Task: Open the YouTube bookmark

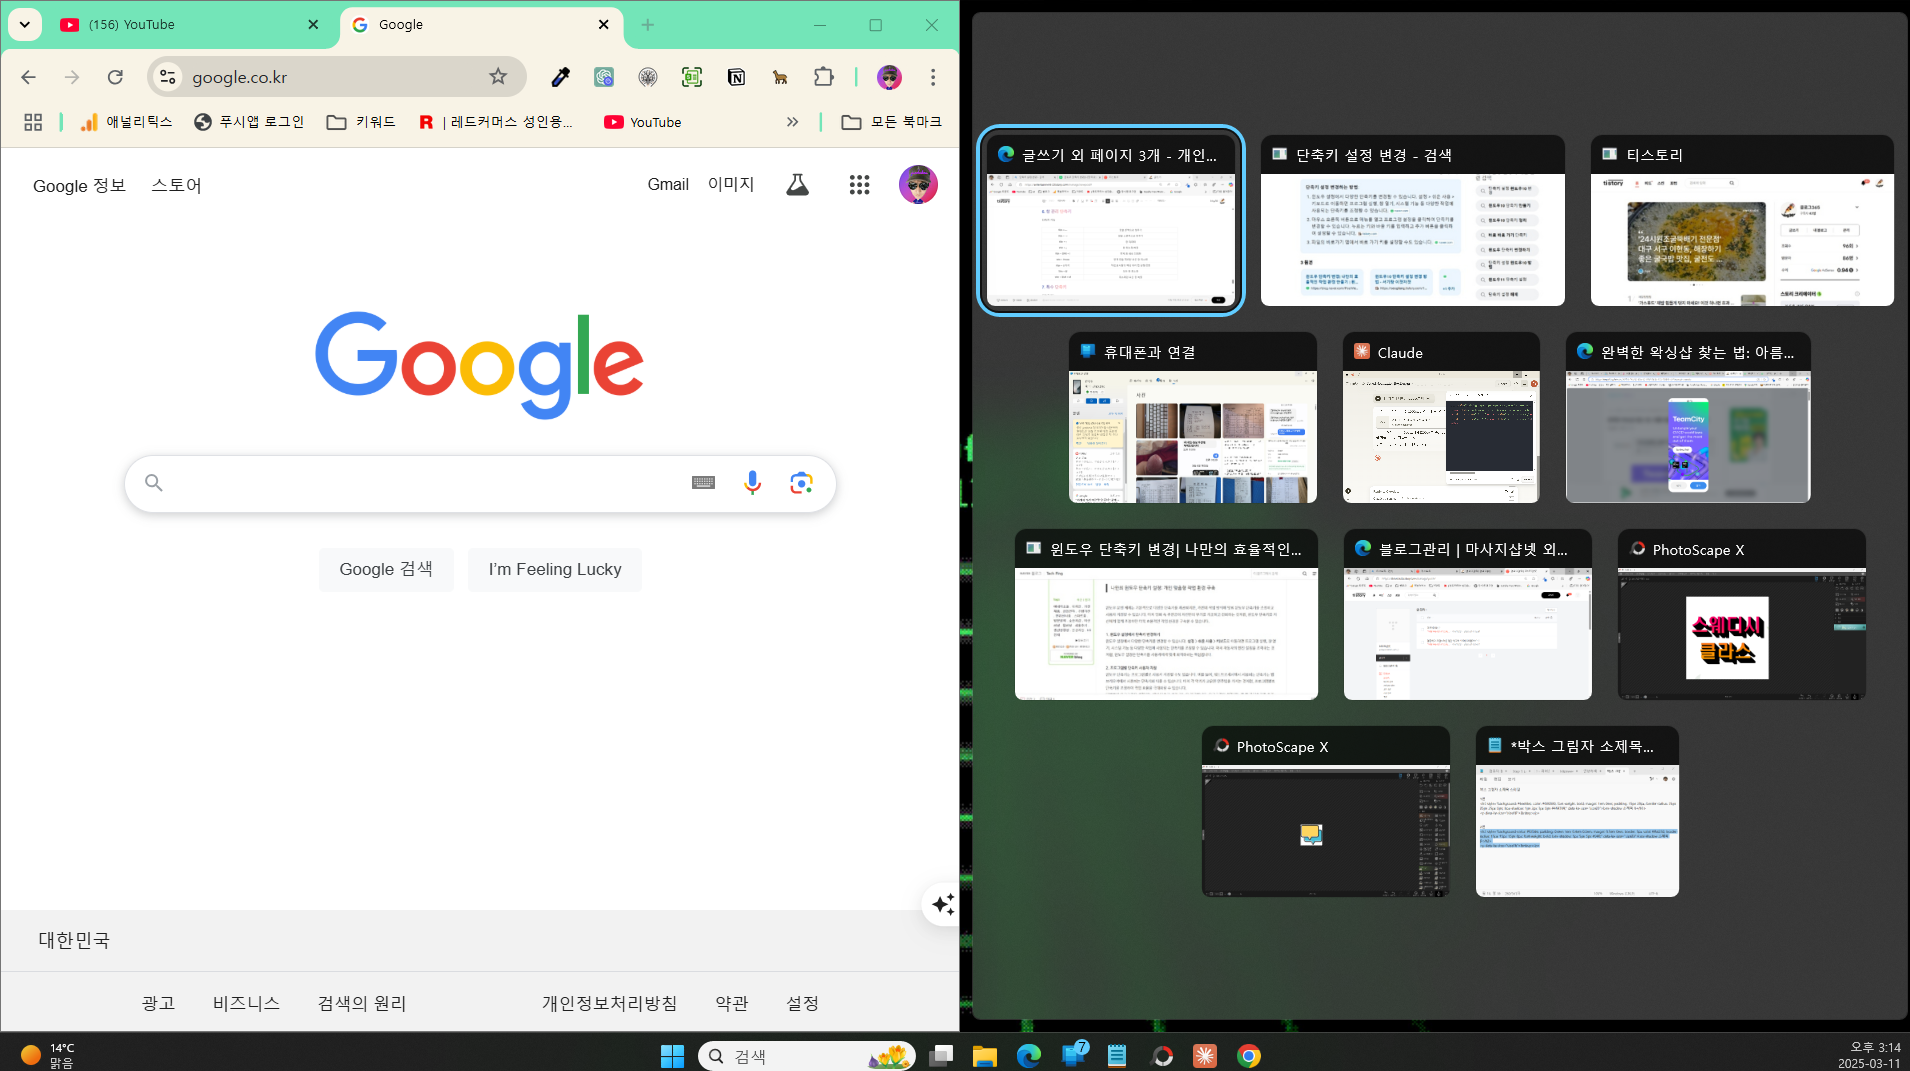Action: (643, 122)
